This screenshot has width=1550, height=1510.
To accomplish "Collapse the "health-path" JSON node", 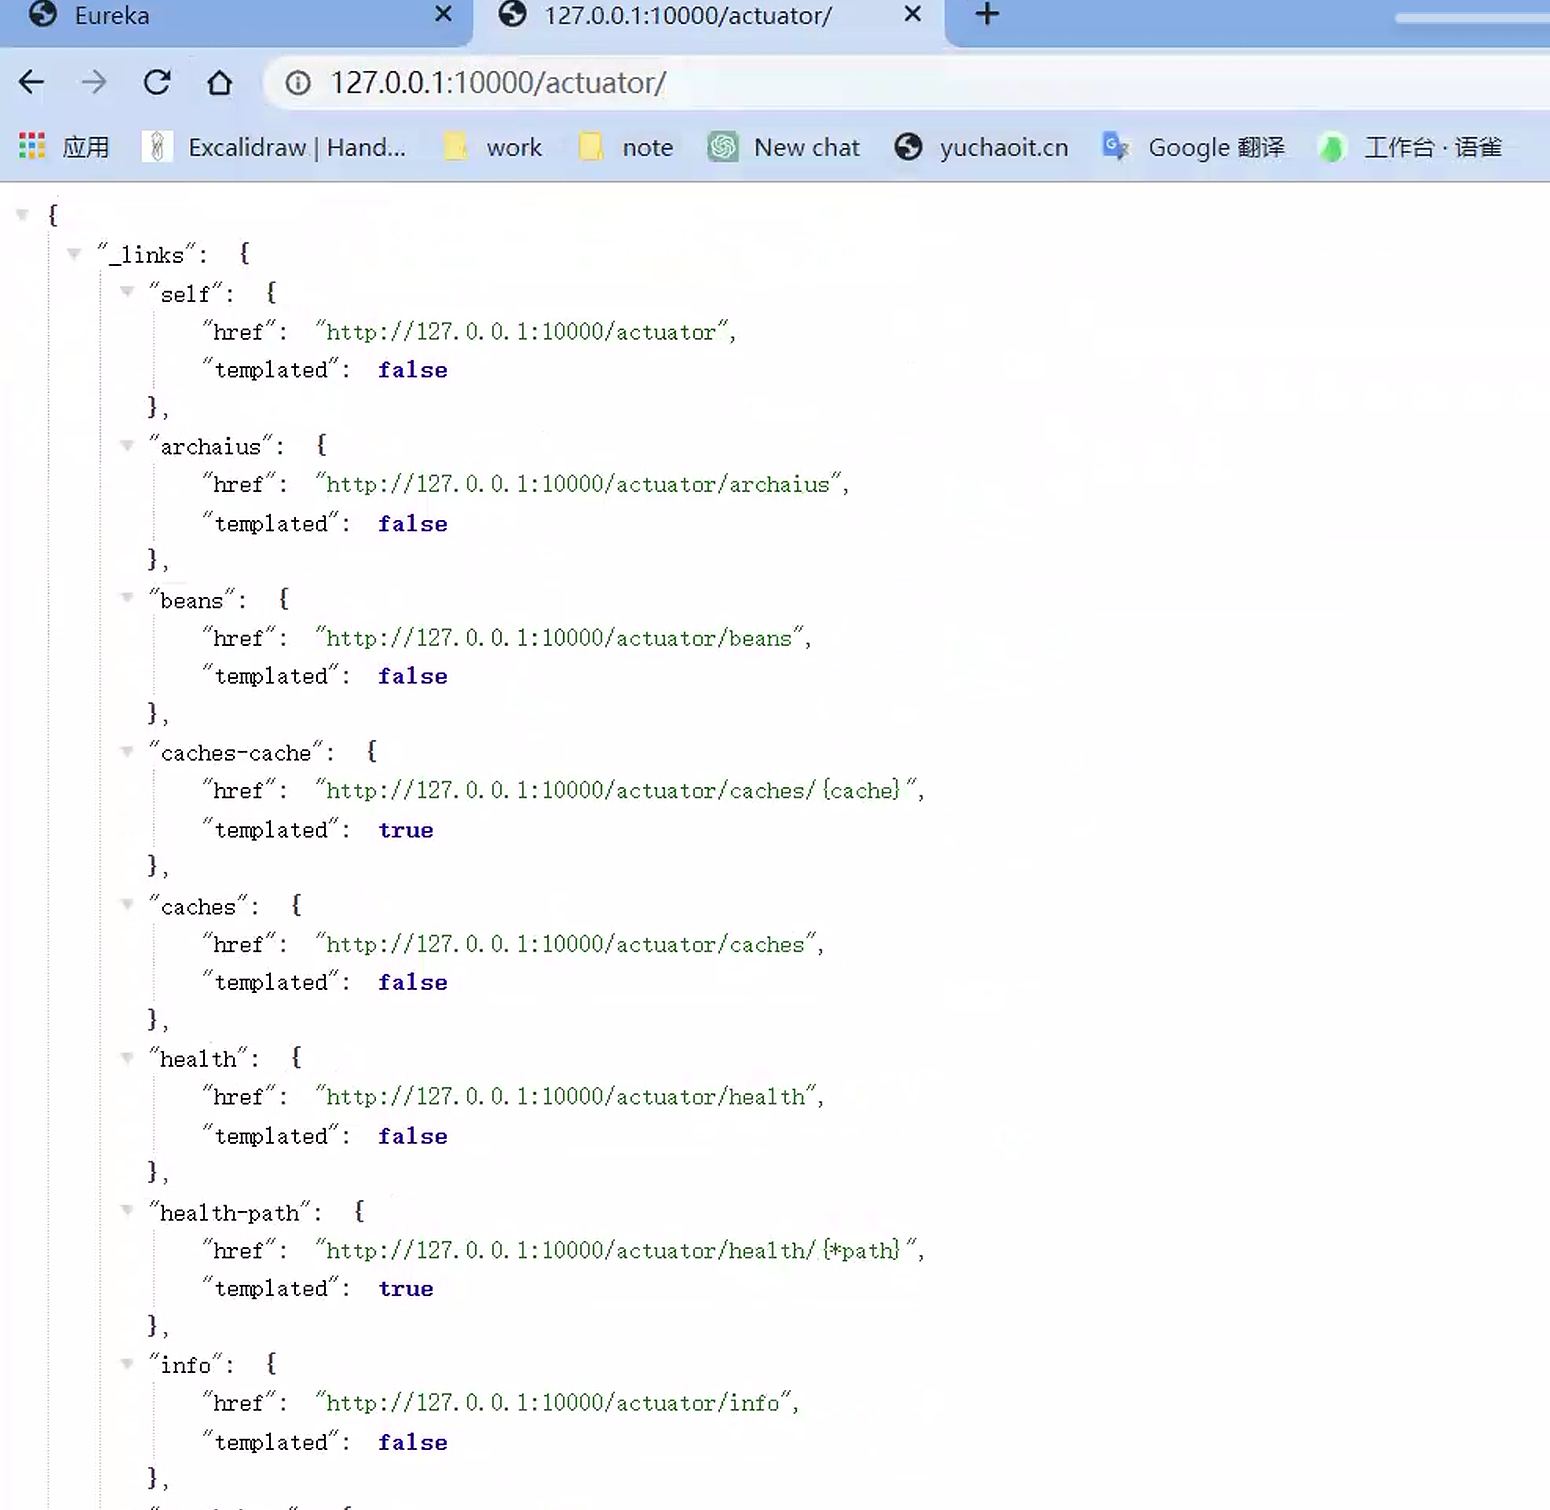I will tap(127, 1211).
